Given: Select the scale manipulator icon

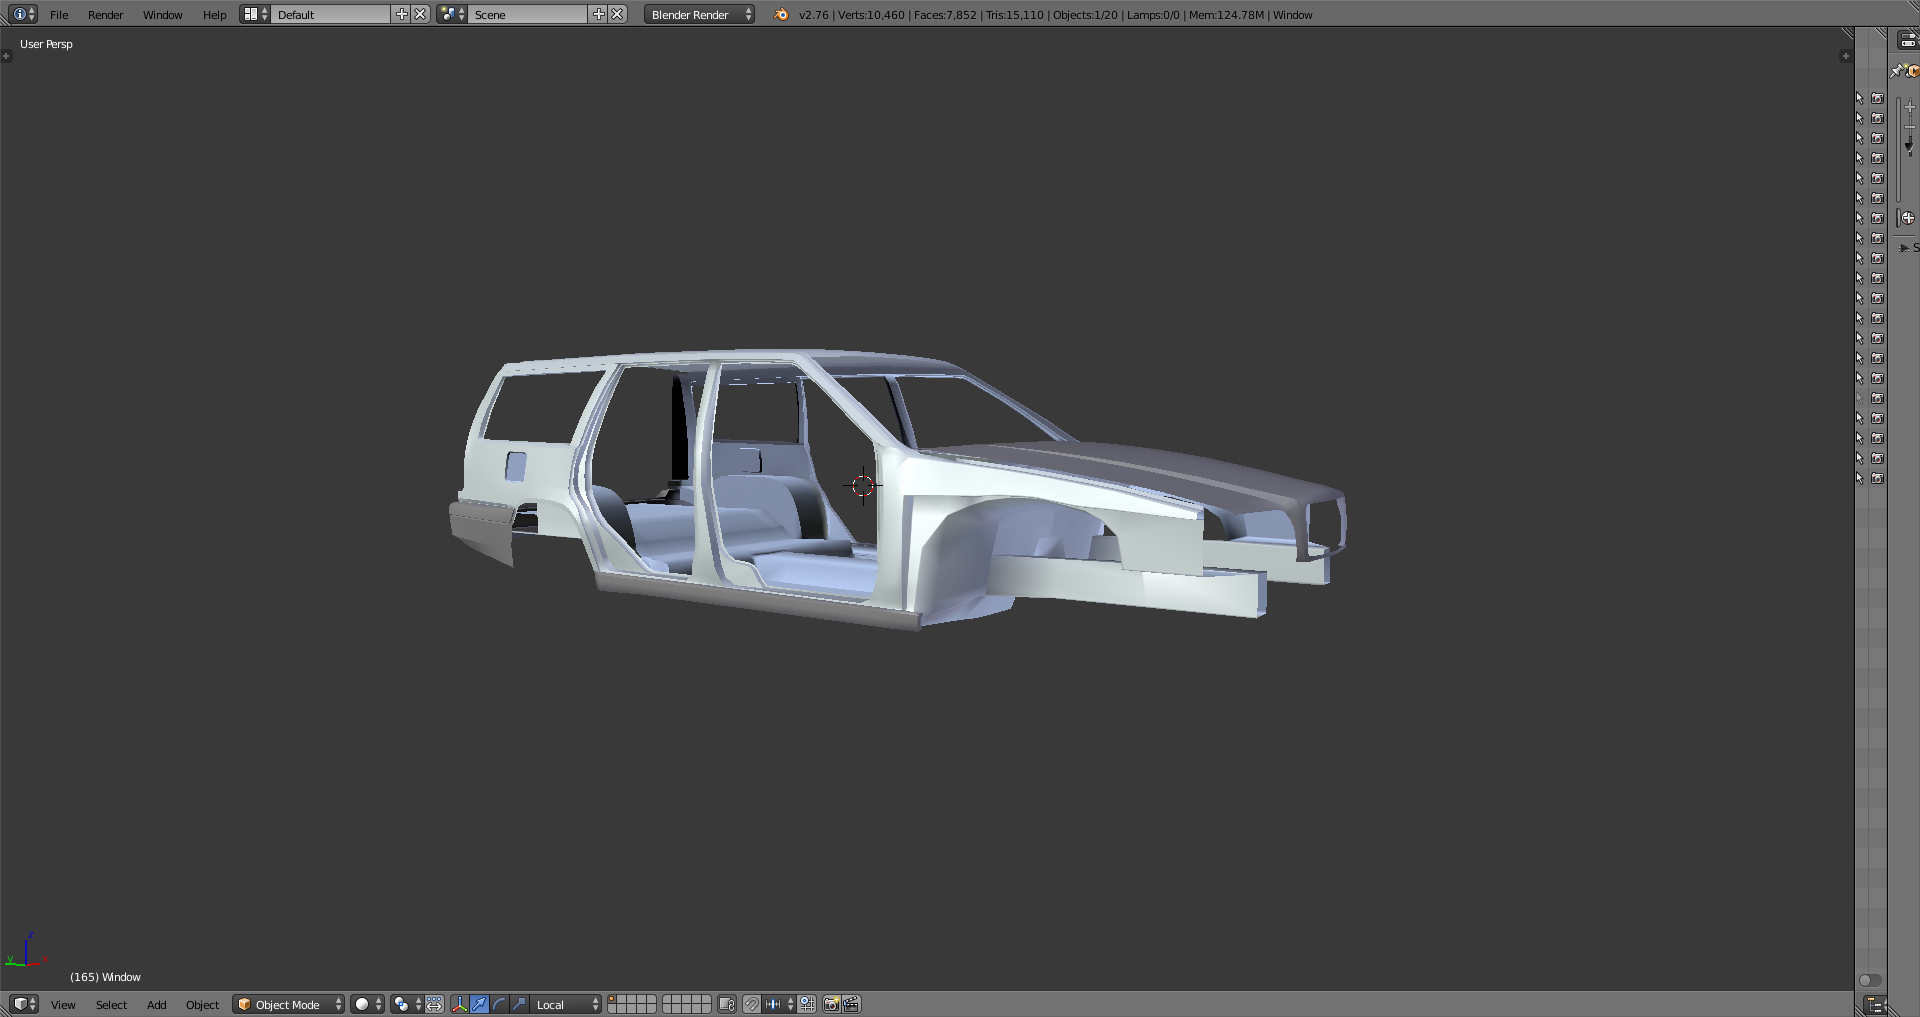Looking at the screenshot, I should pyautogui.click(x=519, y=1004).
